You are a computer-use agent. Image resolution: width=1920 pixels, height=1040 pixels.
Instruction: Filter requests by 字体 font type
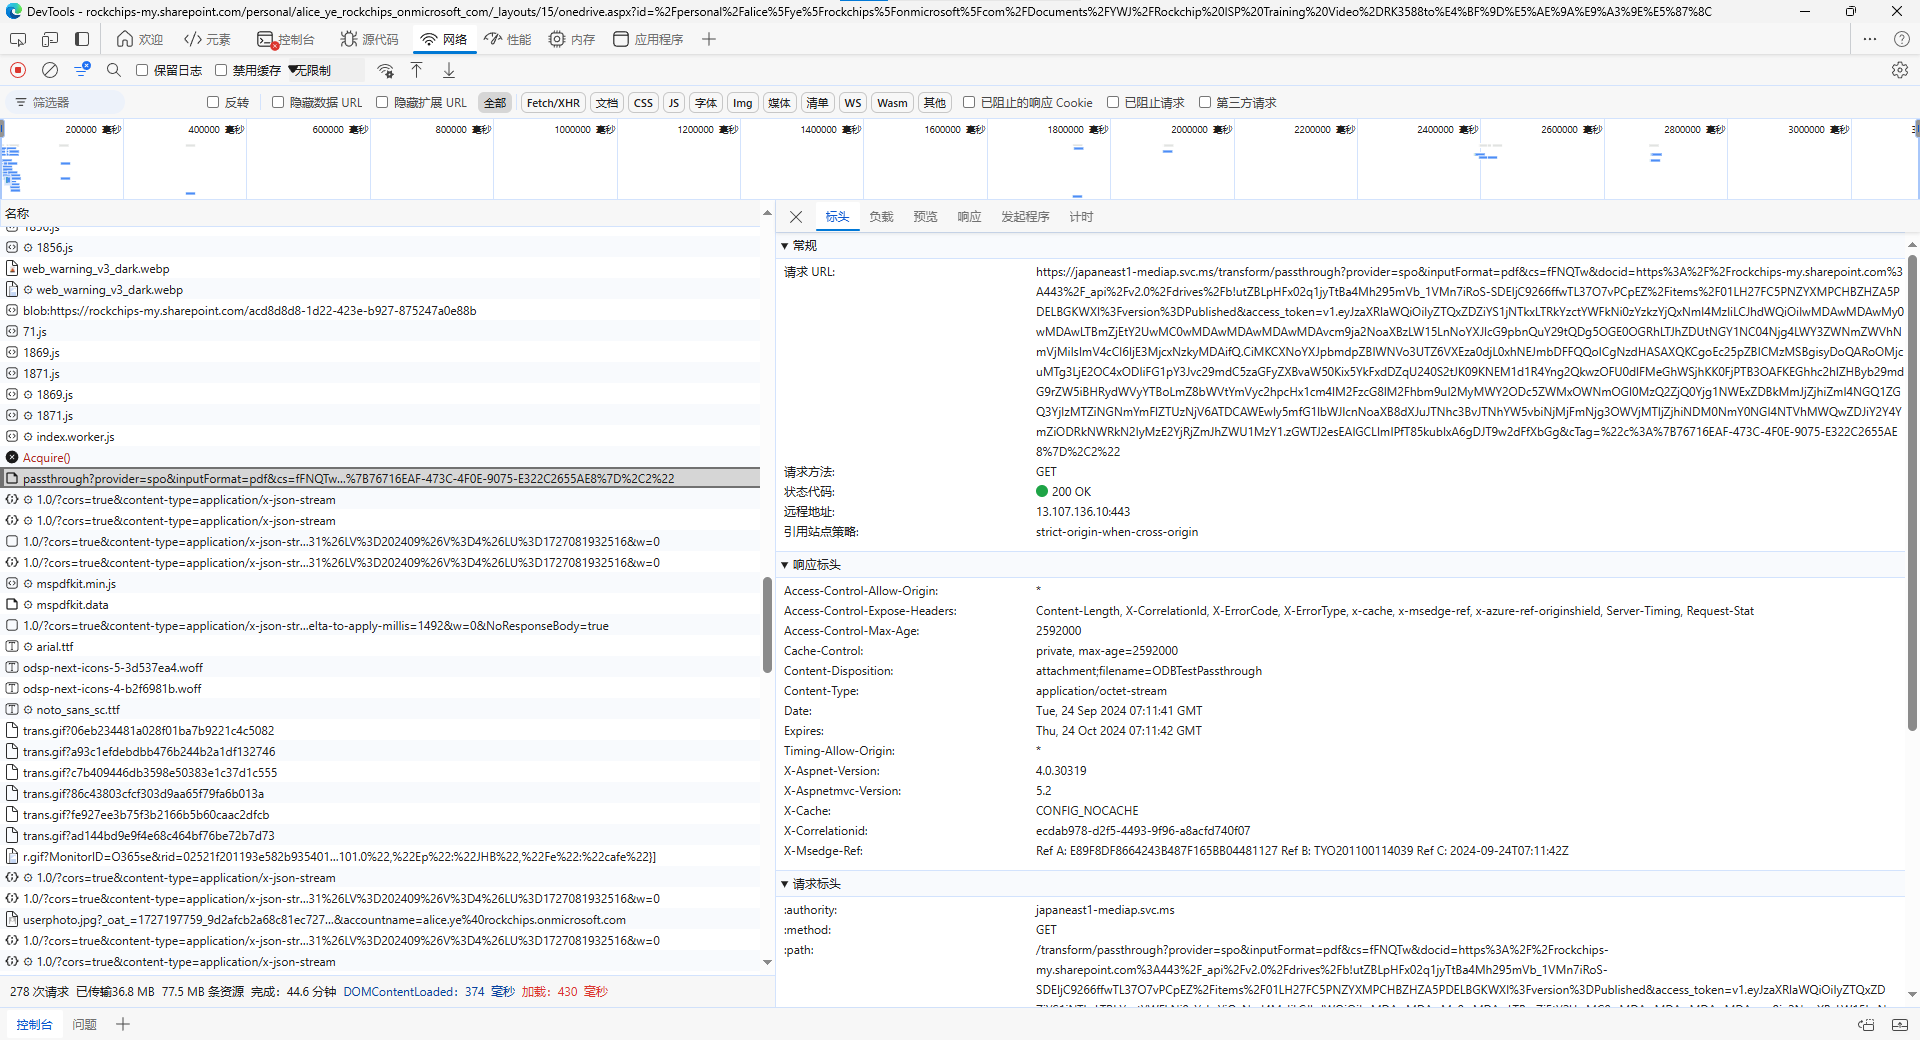point(706,103)
